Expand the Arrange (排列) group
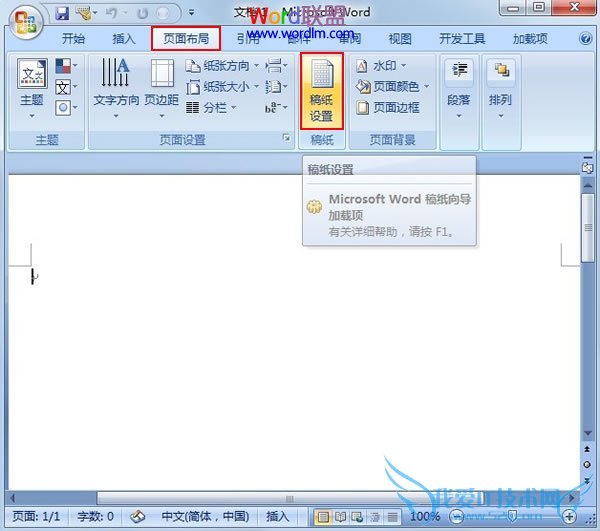The width and height of the screenshot is (600, 531). (x=501, y=89)
